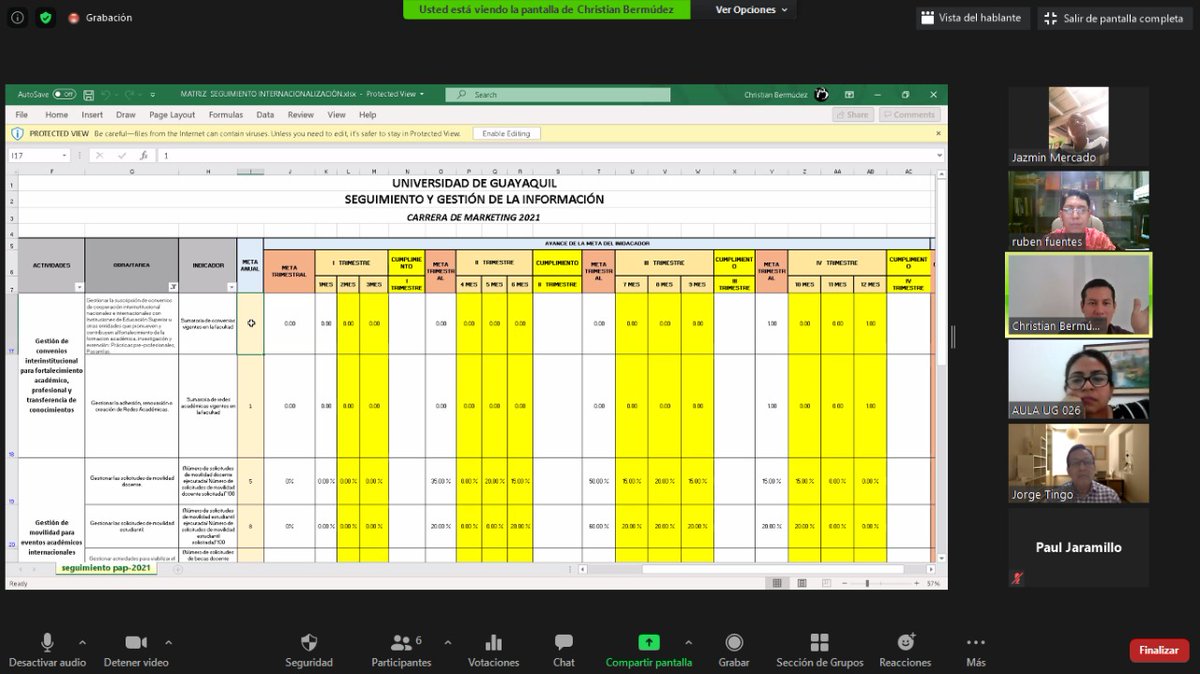Click the Enable Editing button
Viewport: 1200px width, 674px height.
[x=506, y=133]
